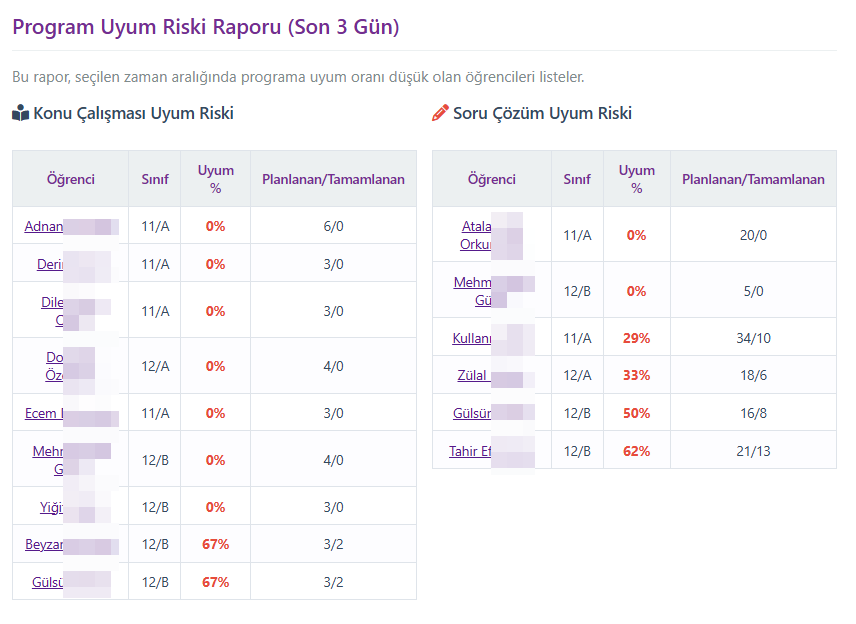
Task: Open the Zülal student link
Action: pos(472,376)
